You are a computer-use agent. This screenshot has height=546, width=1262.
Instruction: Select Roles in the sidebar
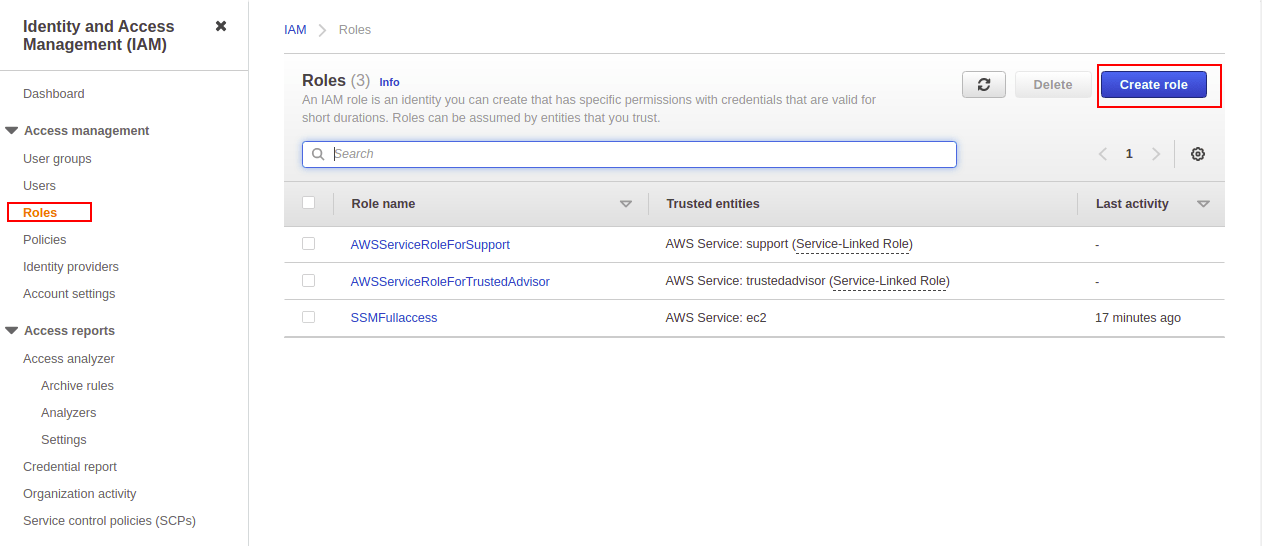[x=40, y=213]
